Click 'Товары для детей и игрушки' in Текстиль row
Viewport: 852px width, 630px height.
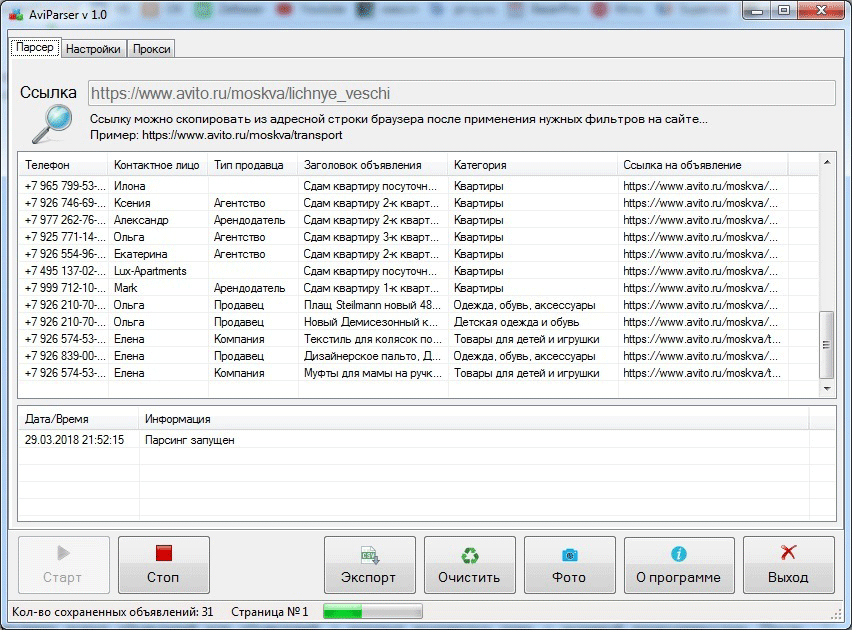coord(527,339)
